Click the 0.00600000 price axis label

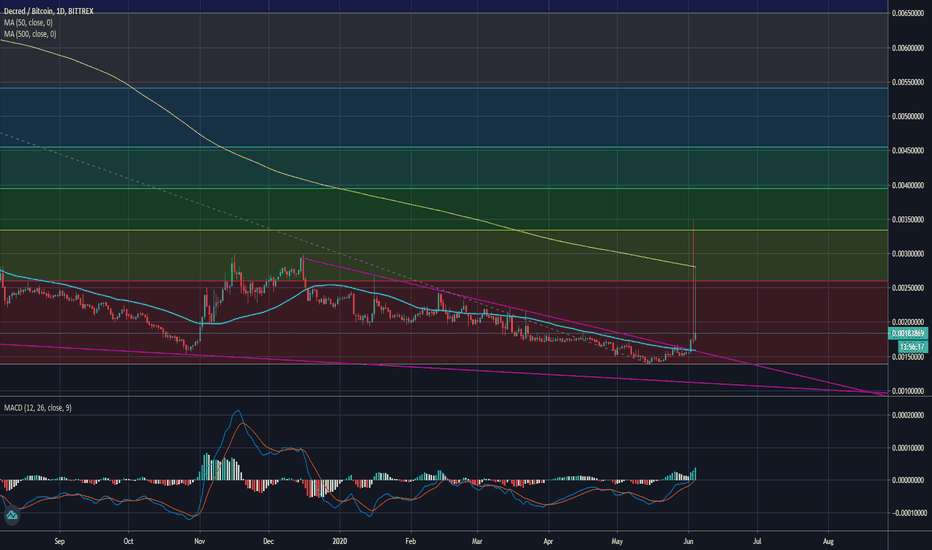click(908, 48)
